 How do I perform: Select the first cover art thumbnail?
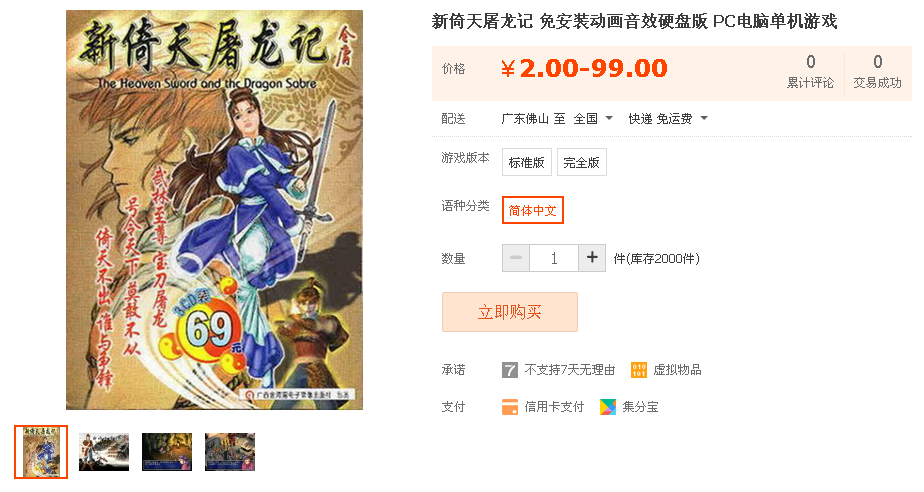41,452
